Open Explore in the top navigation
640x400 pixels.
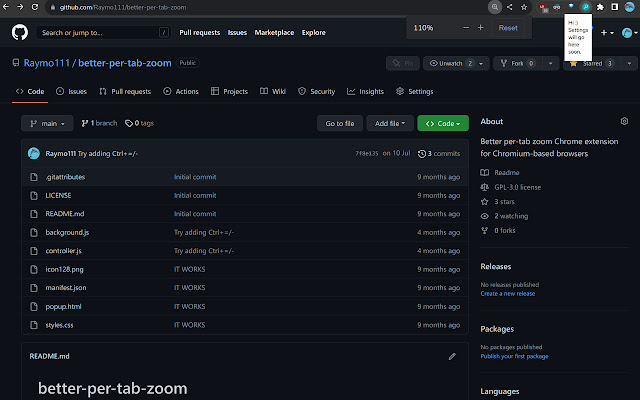pyautogui.click(x=313, y=33)
